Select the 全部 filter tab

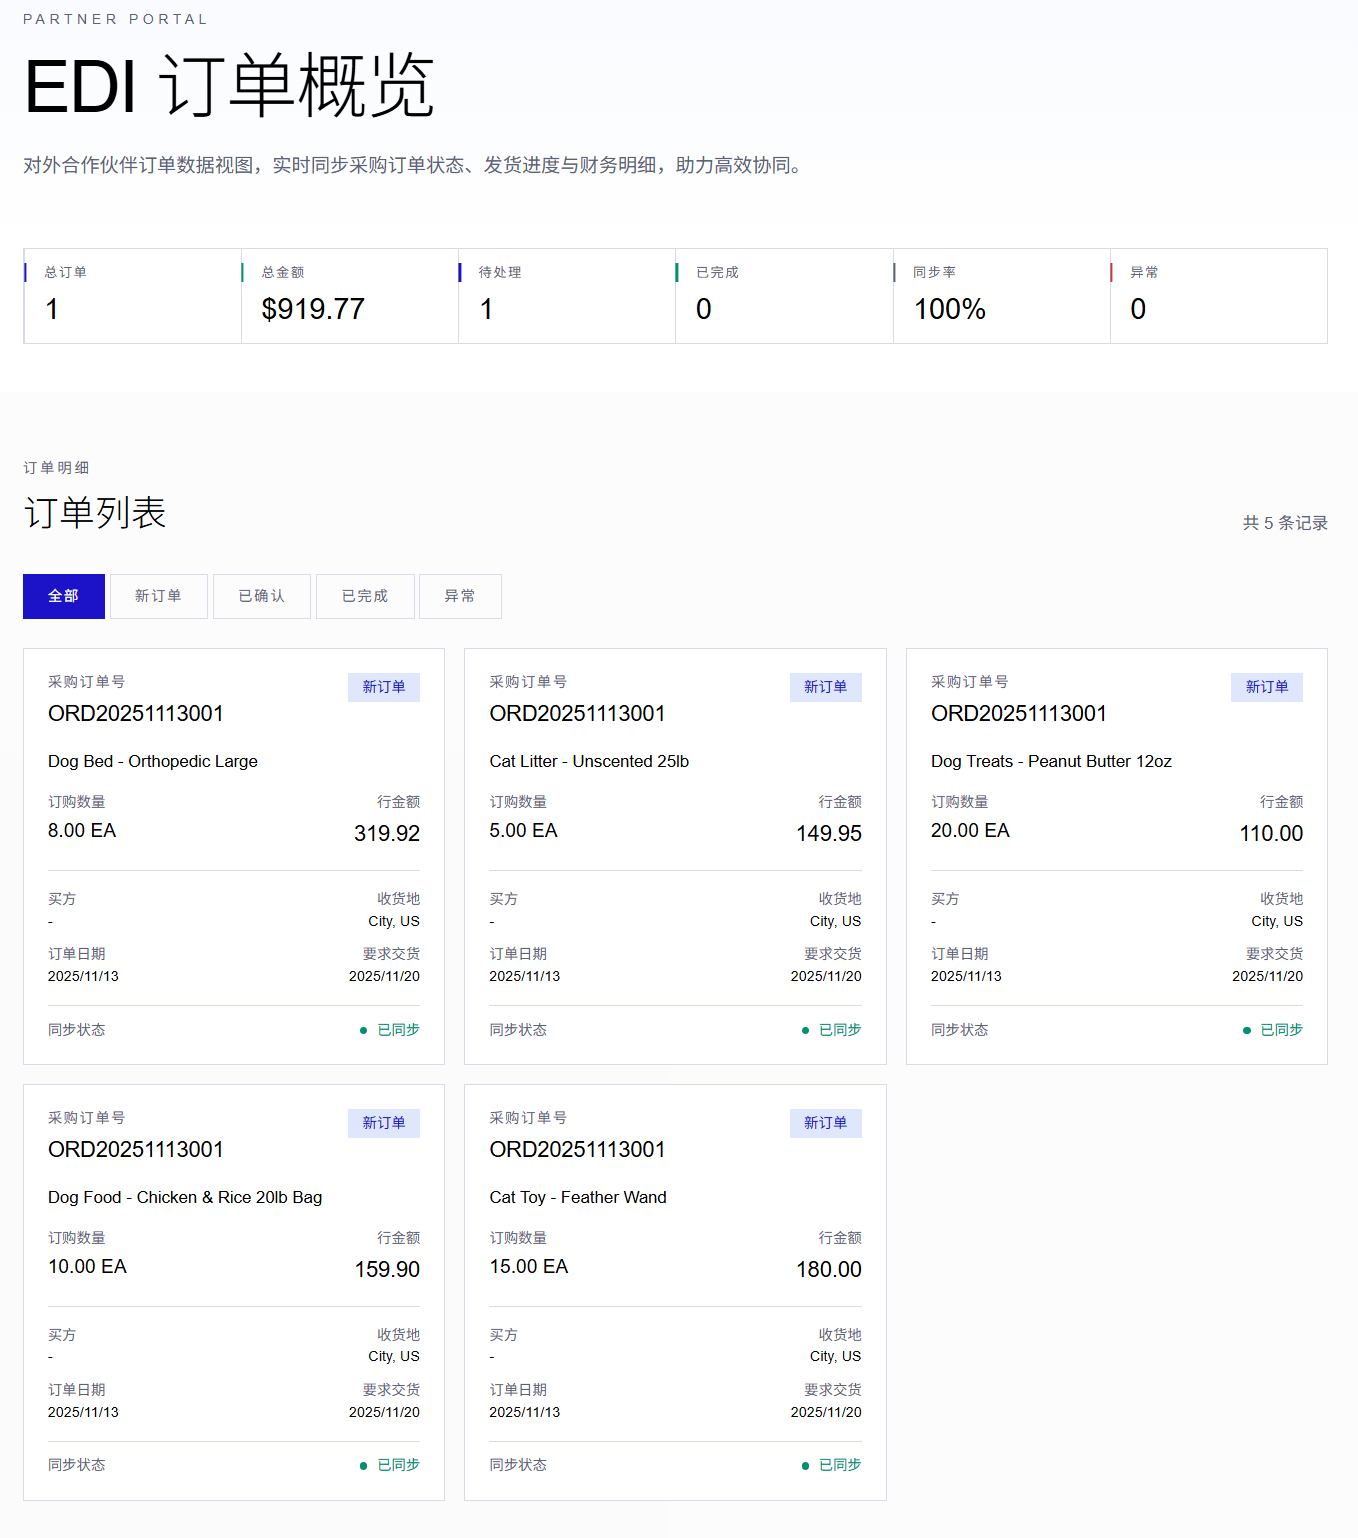coord(64,596)
